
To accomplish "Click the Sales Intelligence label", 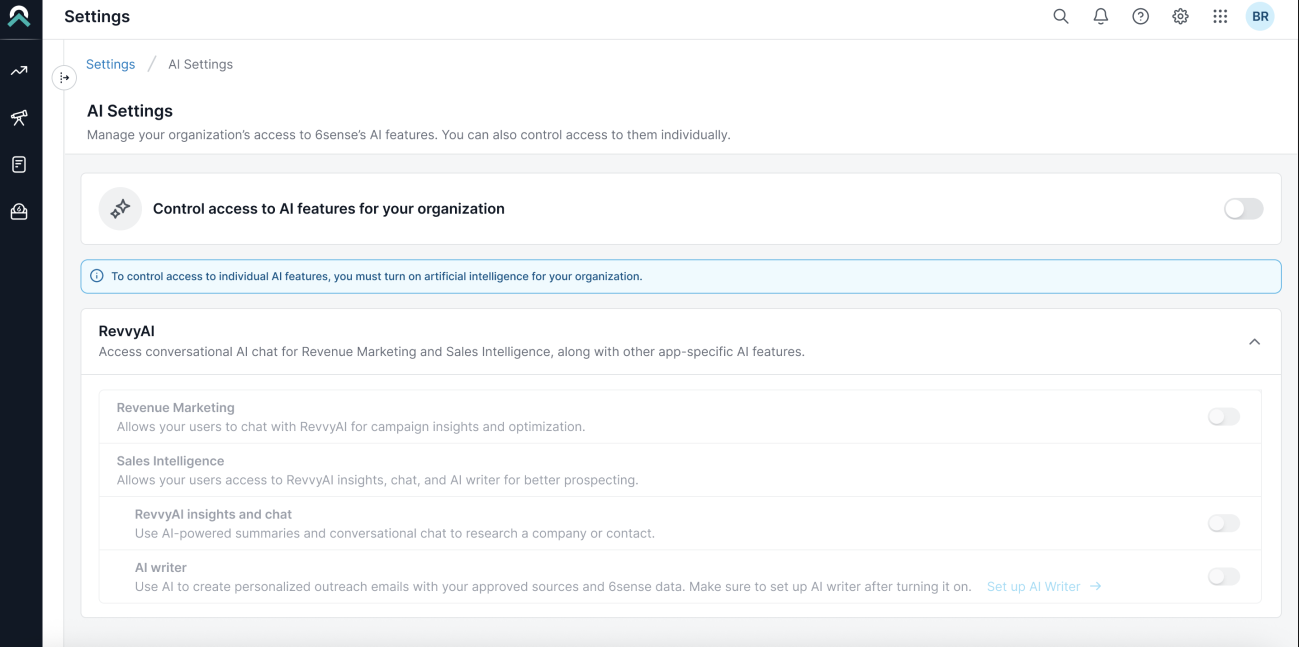I will click(170, 461).
